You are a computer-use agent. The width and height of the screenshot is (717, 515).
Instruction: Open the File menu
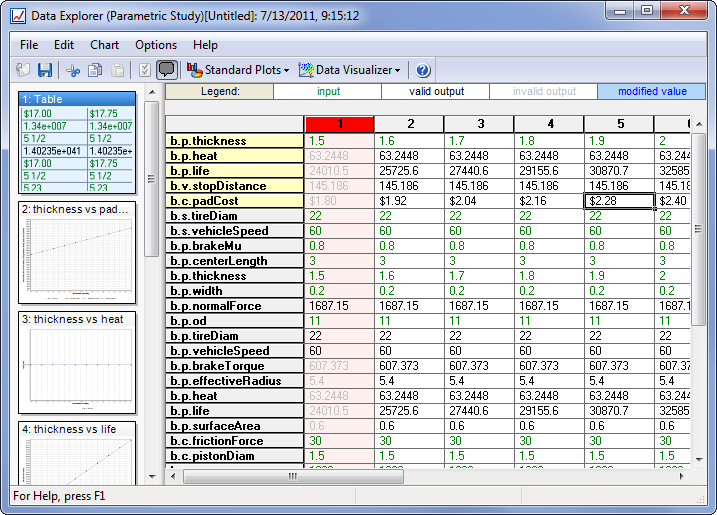tap(29, 45)
